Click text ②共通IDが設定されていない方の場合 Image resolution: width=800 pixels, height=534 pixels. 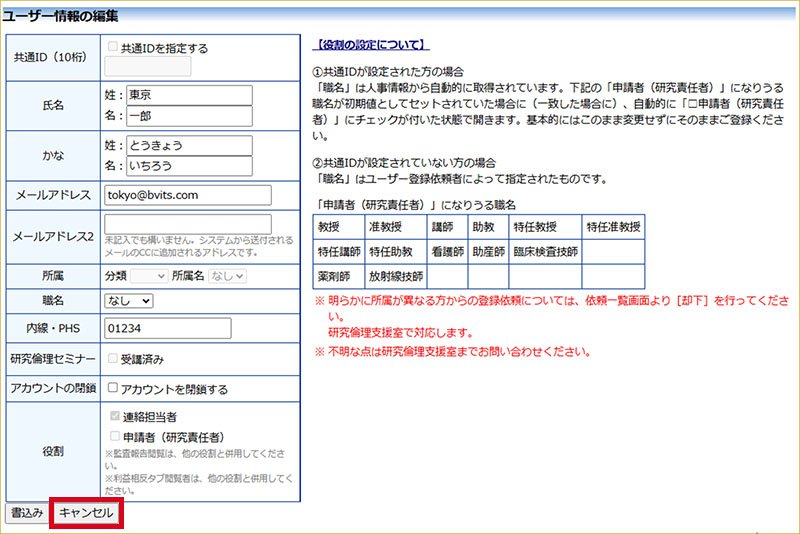tap(404, 163)
